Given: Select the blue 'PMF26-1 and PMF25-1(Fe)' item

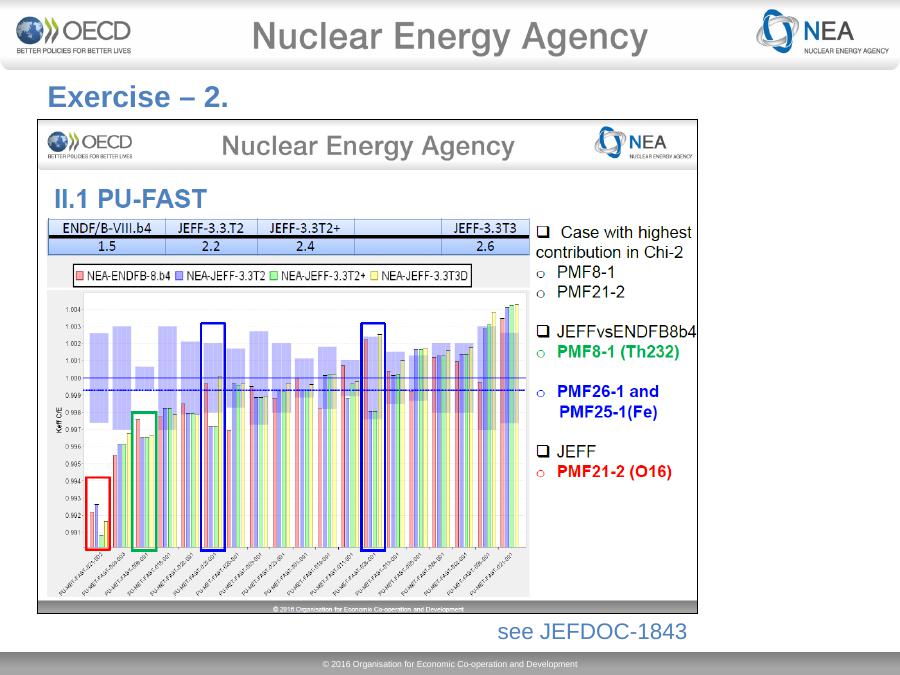Looking at the screenshot, I should pos(607,401).
